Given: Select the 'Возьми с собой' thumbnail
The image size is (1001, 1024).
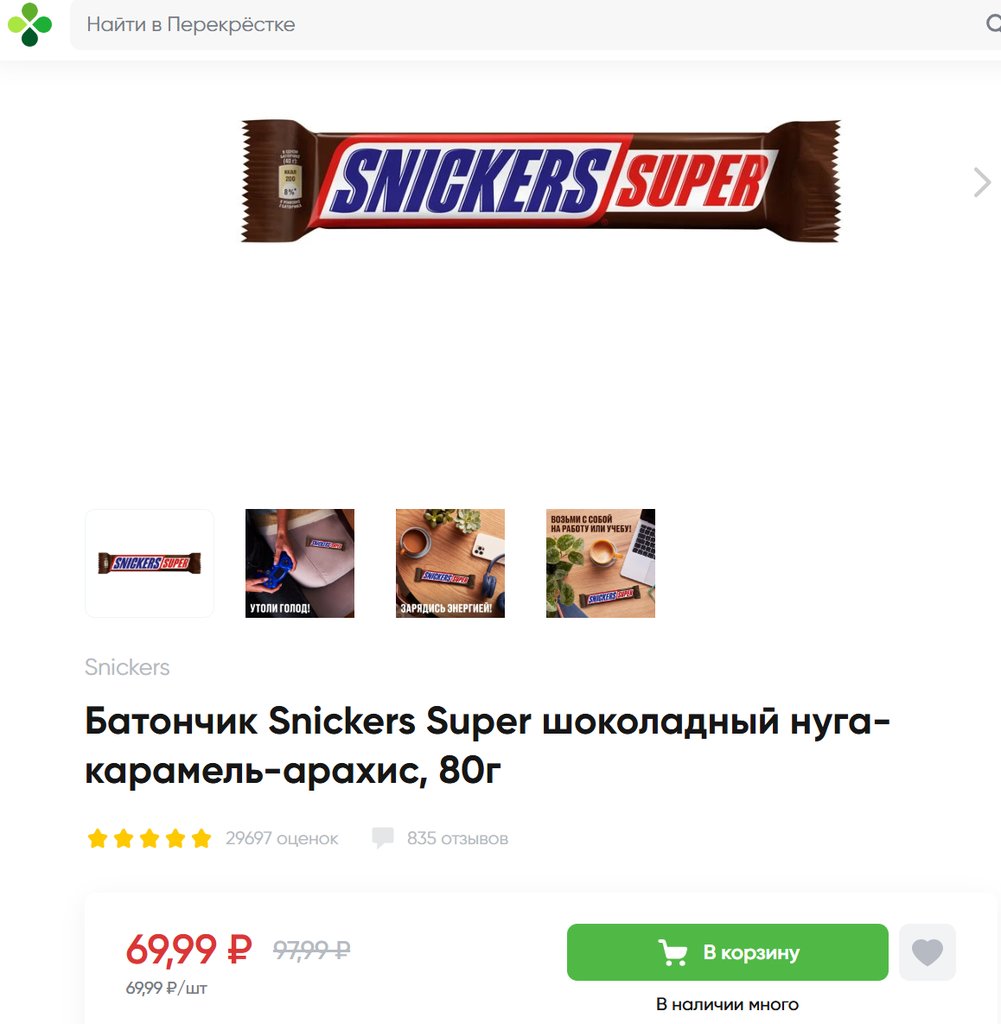Looking at the screenshot, I should [600, 563].
